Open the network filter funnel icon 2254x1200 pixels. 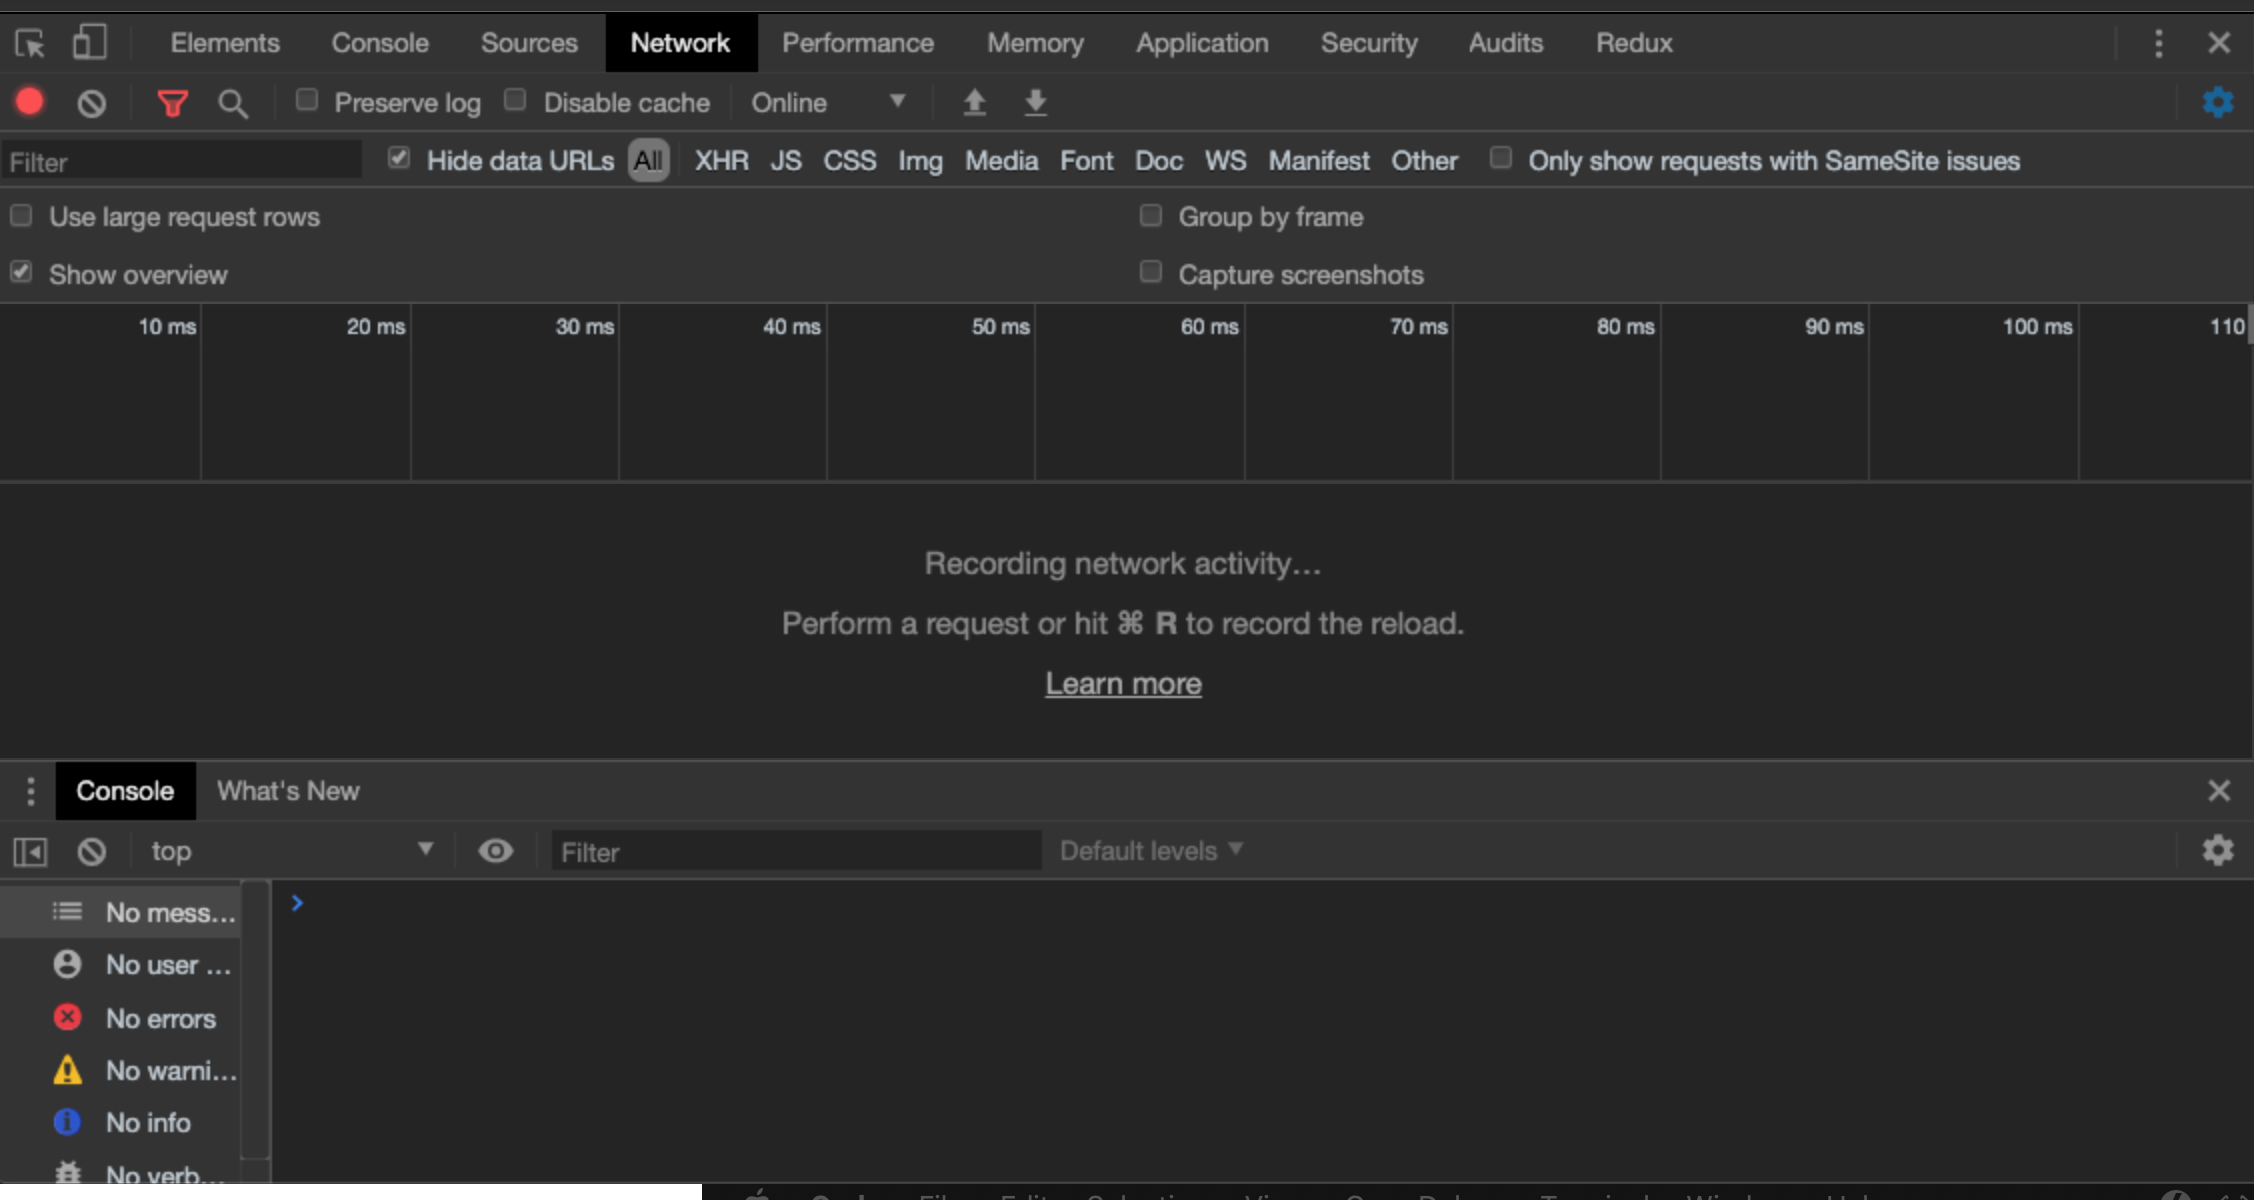click(x=172, y=102)
